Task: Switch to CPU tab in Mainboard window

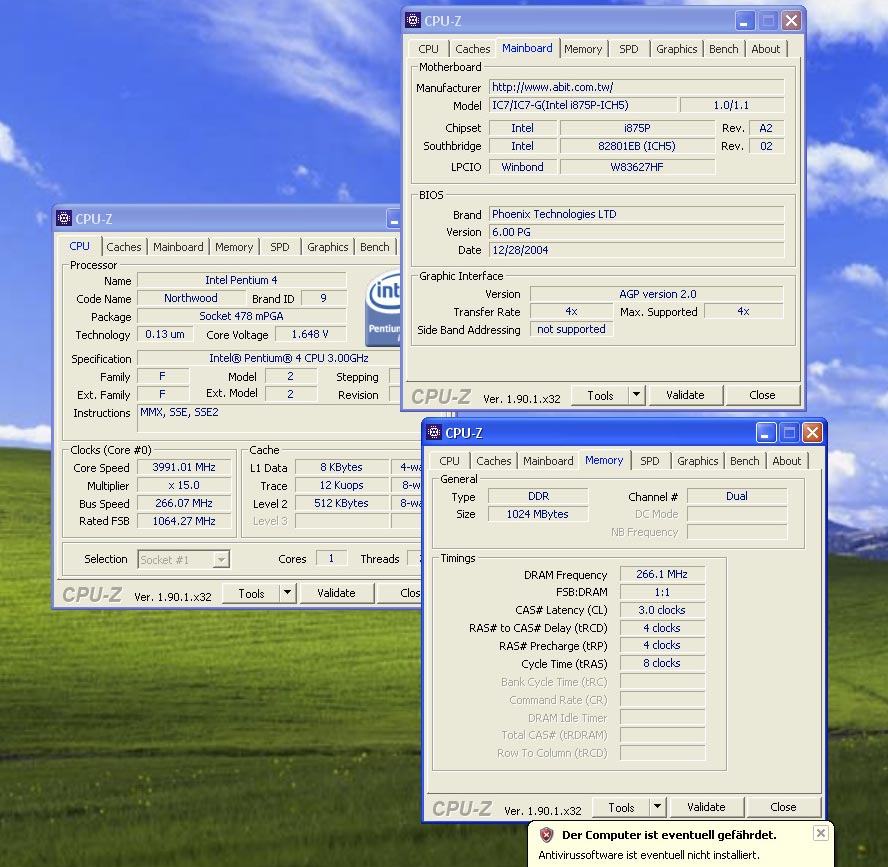Action: (428, 49)
